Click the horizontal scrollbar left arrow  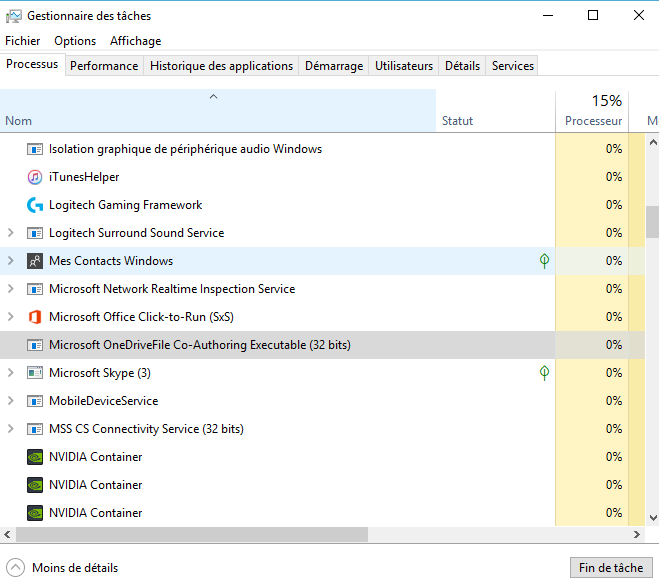click(x=7, y=534)
